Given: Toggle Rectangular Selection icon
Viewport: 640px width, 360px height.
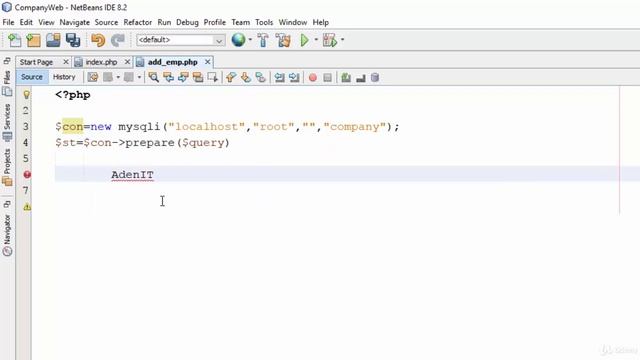Looking at the screenshot, I should point(213,77).
